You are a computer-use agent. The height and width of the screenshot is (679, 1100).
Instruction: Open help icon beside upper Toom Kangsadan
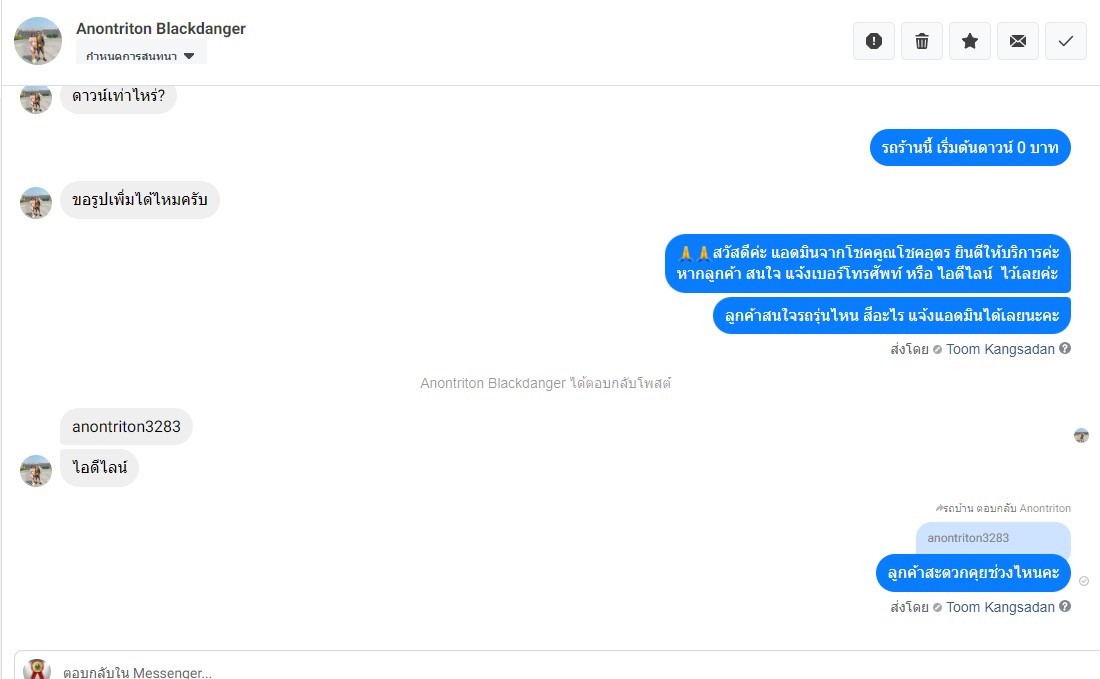[1065, 349]
